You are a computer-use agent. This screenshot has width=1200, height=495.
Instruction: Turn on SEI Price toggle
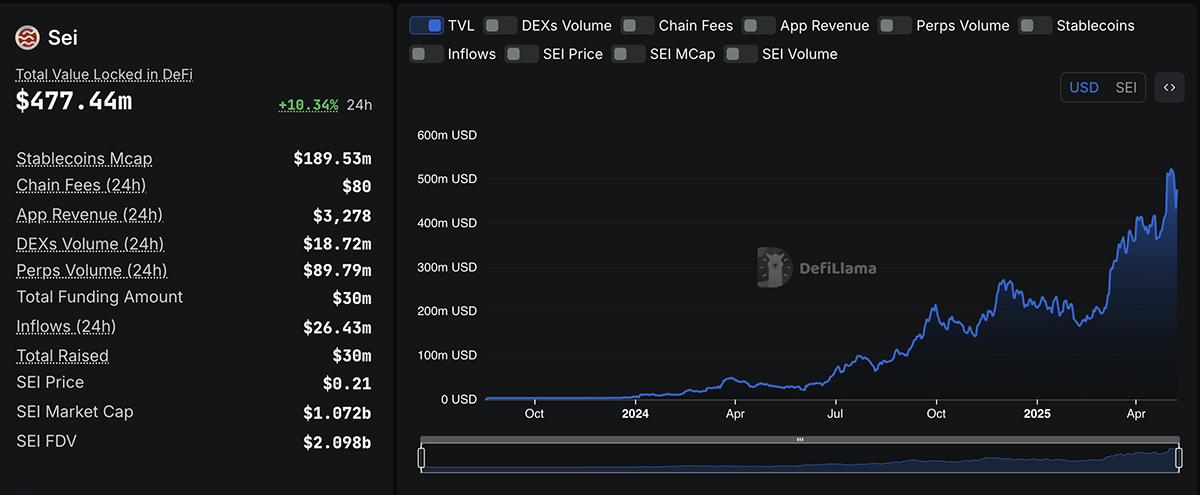pos(521,54)
